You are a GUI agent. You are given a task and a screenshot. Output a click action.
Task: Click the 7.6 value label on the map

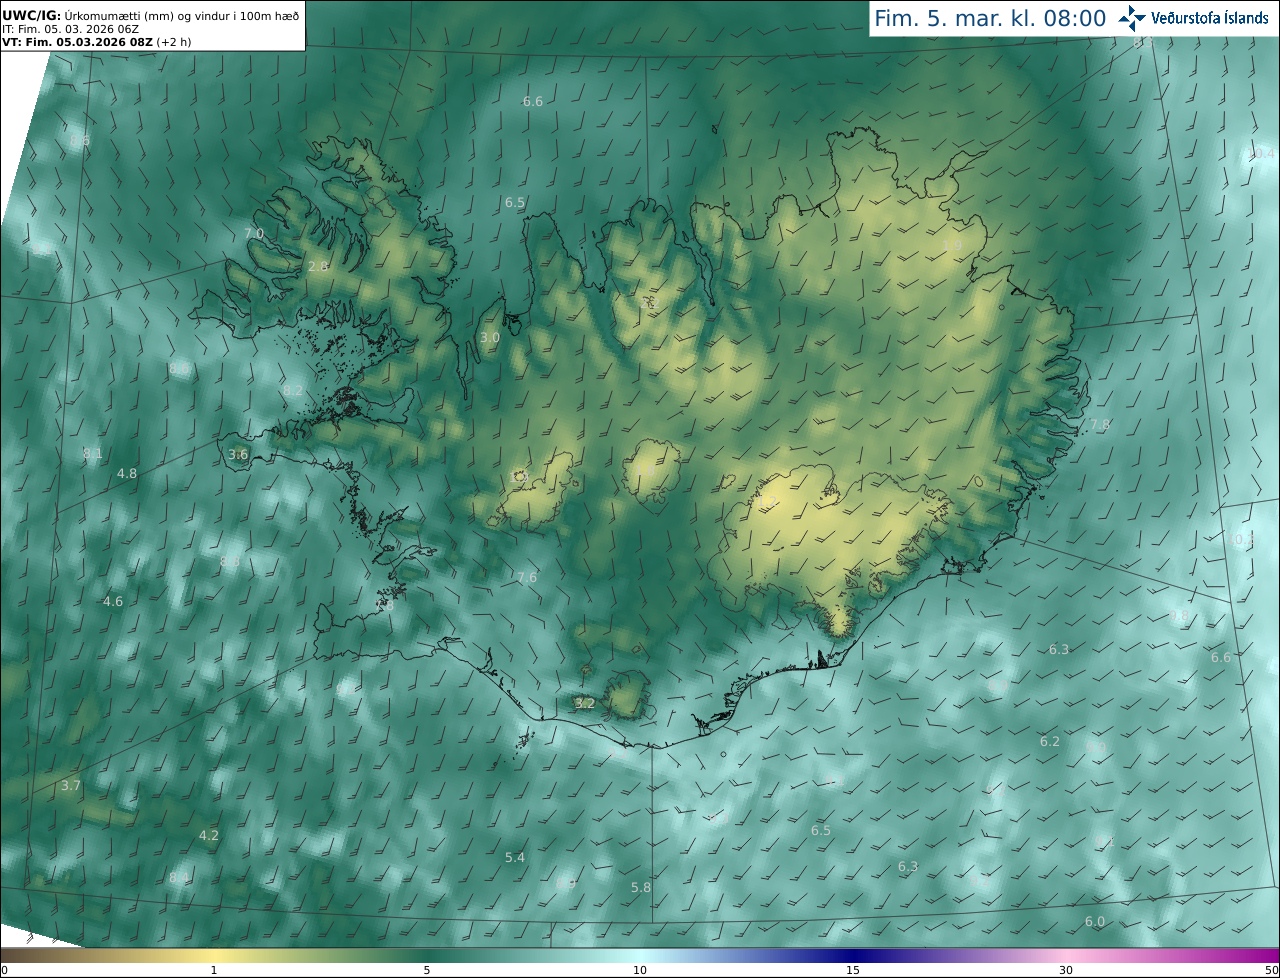coord(527,577)
